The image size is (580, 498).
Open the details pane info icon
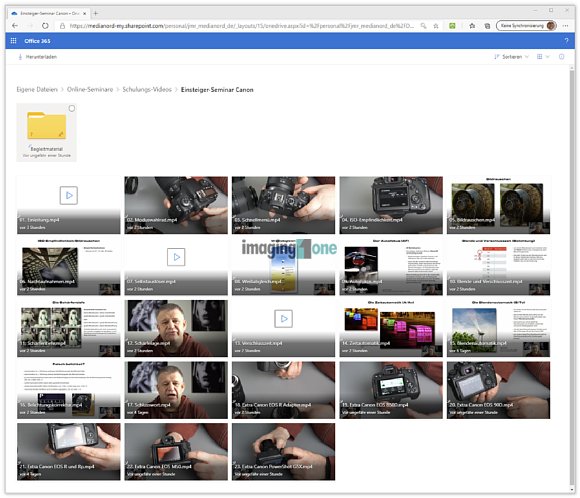click(562, 57)
